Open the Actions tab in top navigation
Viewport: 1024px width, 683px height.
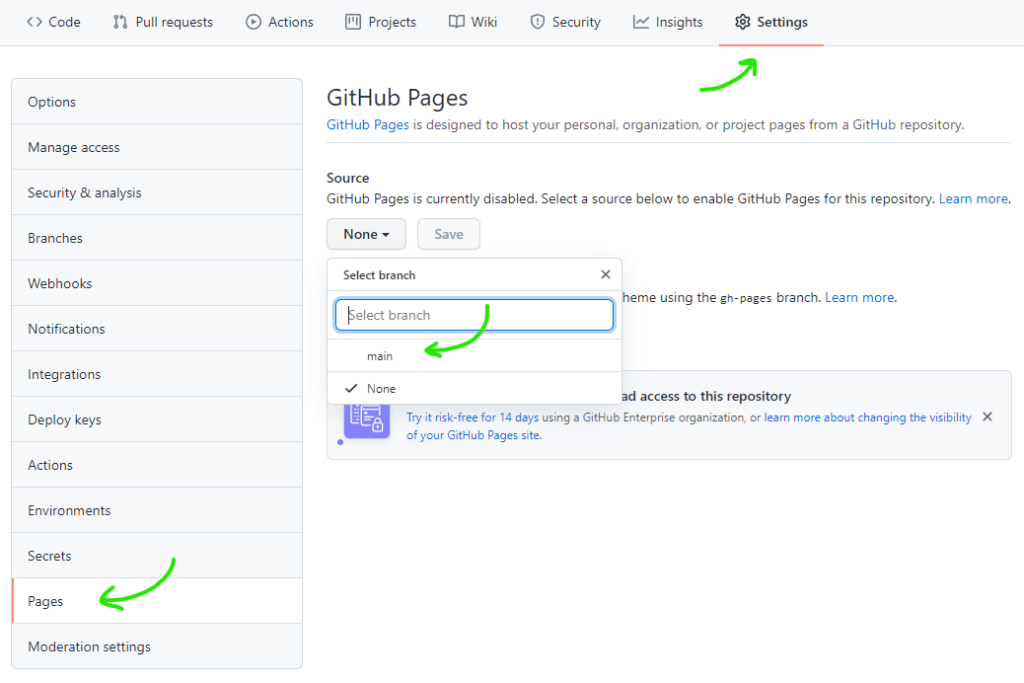coord(280,22)
